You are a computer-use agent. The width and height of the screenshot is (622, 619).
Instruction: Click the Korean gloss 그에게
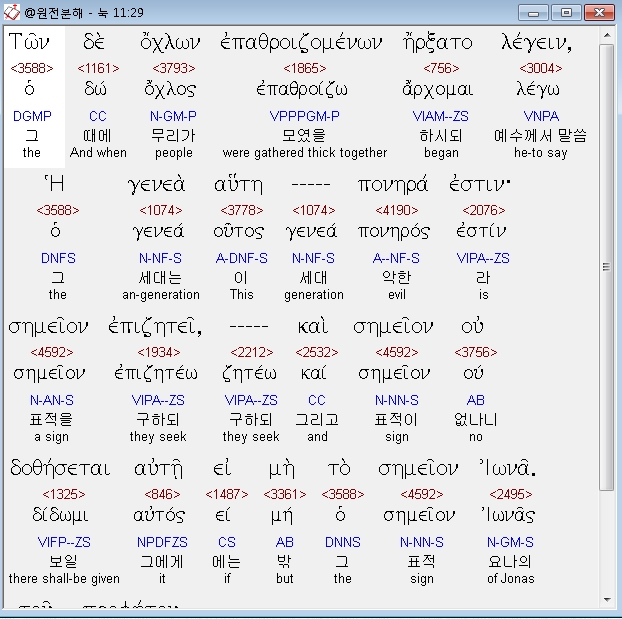point(162,562)
